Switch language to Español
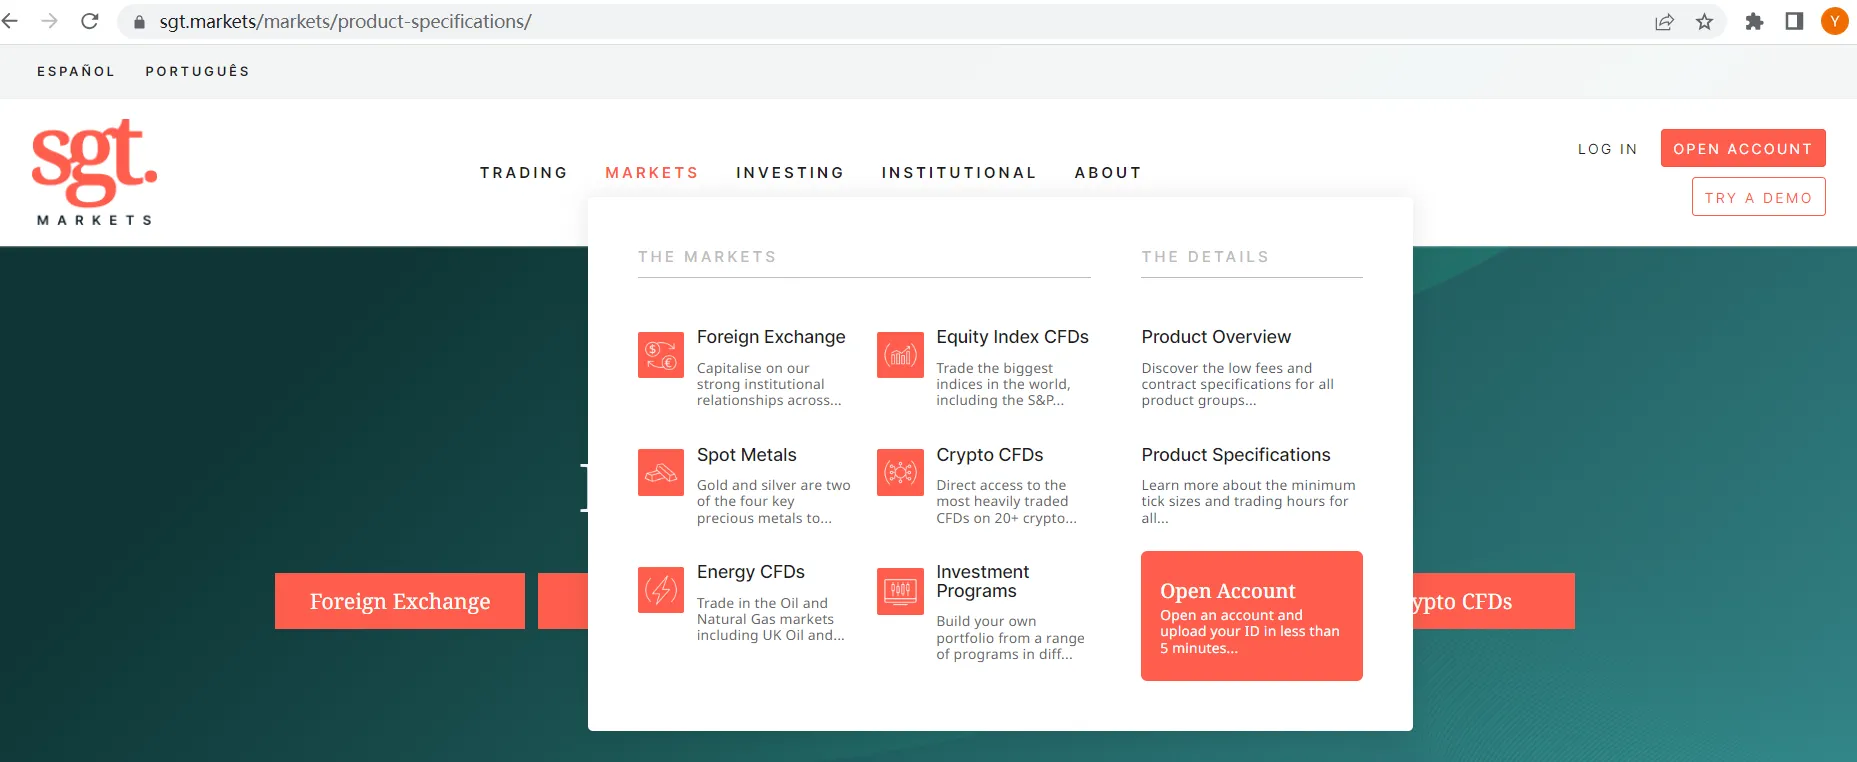 (x=76, y=72)
